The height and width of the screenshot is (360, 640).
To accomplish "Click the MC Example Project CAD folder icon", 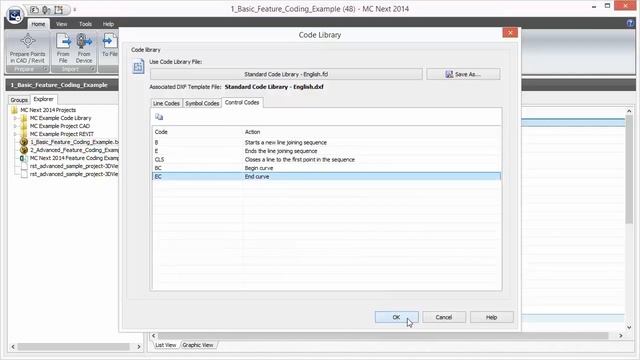I will tap(24, 126).
